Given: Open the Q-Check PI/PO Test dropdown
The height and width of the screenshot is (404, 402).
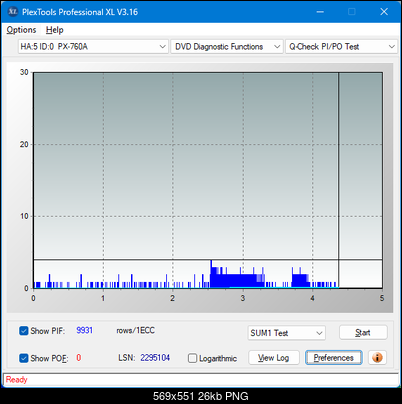Looking at the screenshot, I should (341, 47).
